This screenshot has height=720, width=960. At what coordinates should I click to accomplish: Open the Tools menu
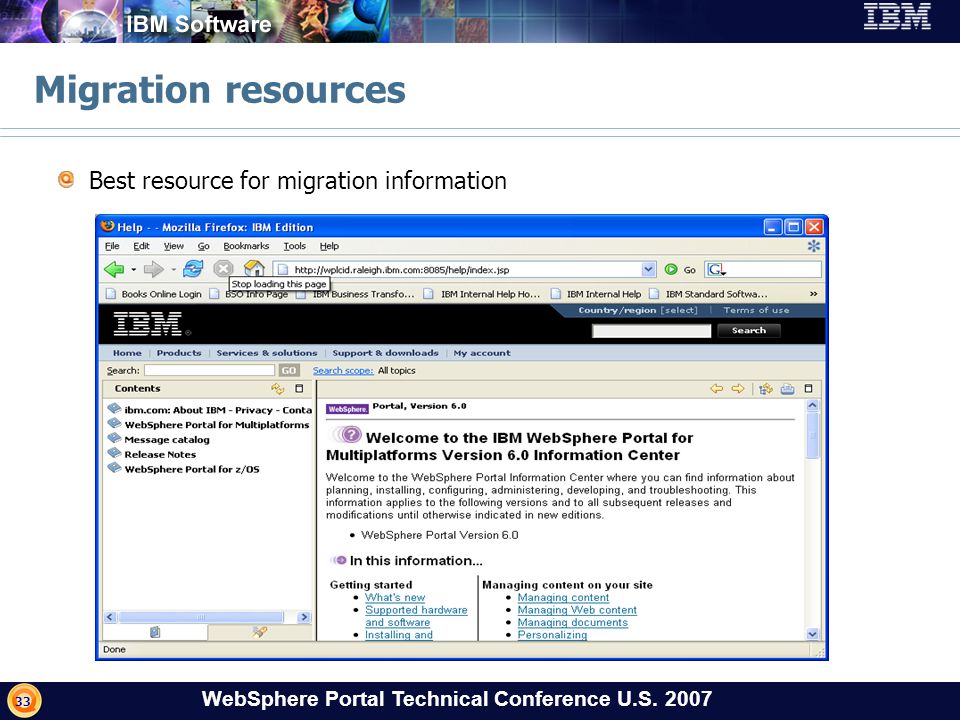pyautogui.click(x=294, y=246)
